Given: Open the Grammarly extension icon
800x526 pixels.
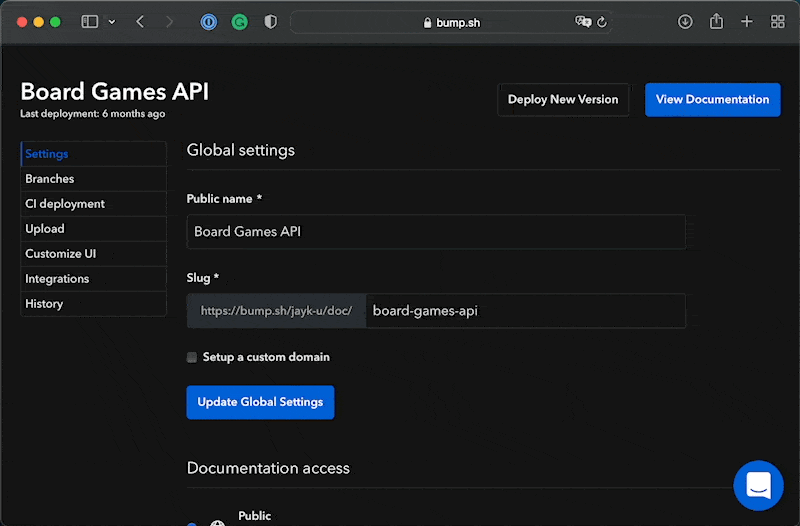Looking at the screenshot, I should 239,22.
